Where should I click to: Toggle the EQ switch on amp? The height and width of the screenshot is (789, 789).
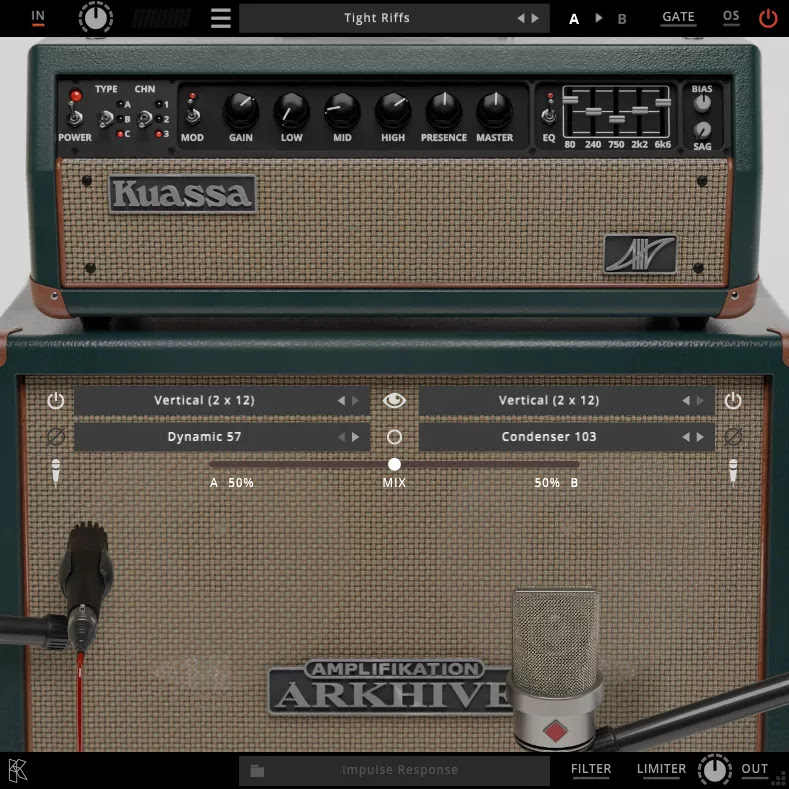[549, 116]
